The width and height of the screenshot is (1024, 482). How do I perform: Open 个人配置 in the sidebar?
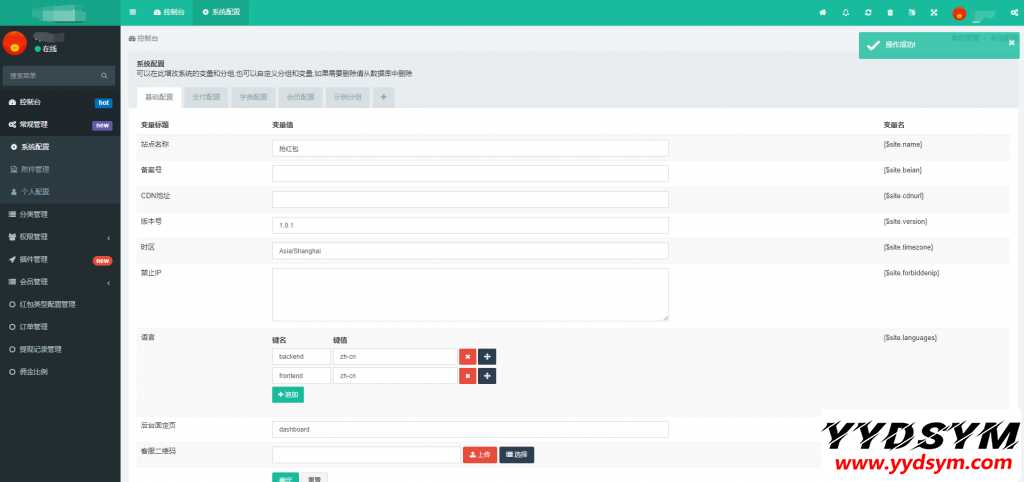click(x=60, y=192)
